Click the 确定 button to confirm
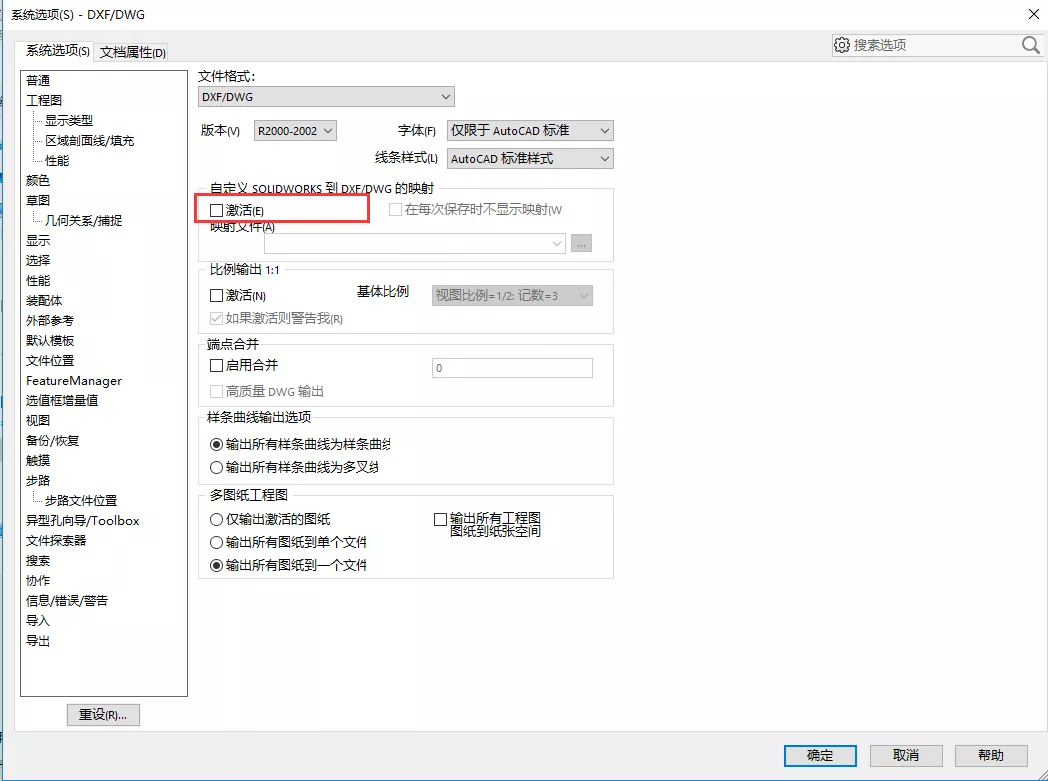The height and width of the screenshot is (781, 1048). click(819, 756)
